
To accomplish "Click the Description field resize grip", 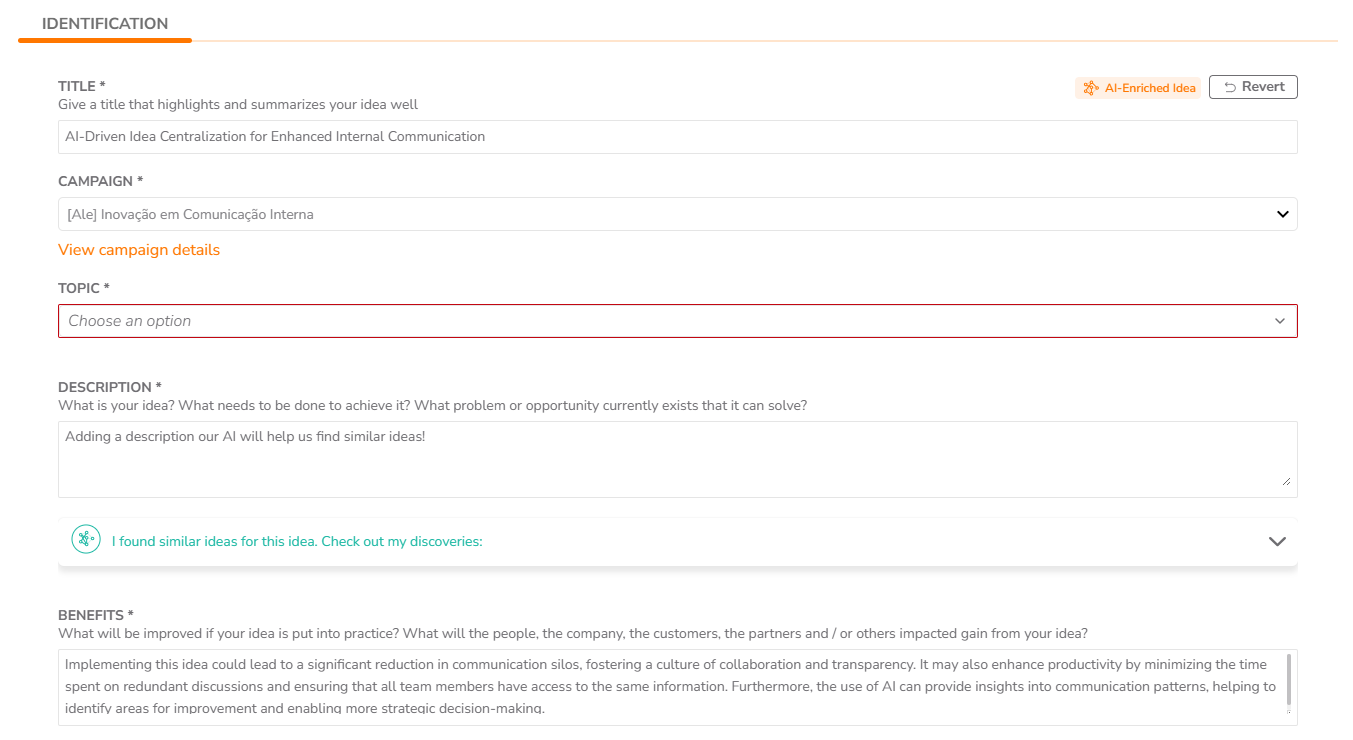I will (1286, 481).
